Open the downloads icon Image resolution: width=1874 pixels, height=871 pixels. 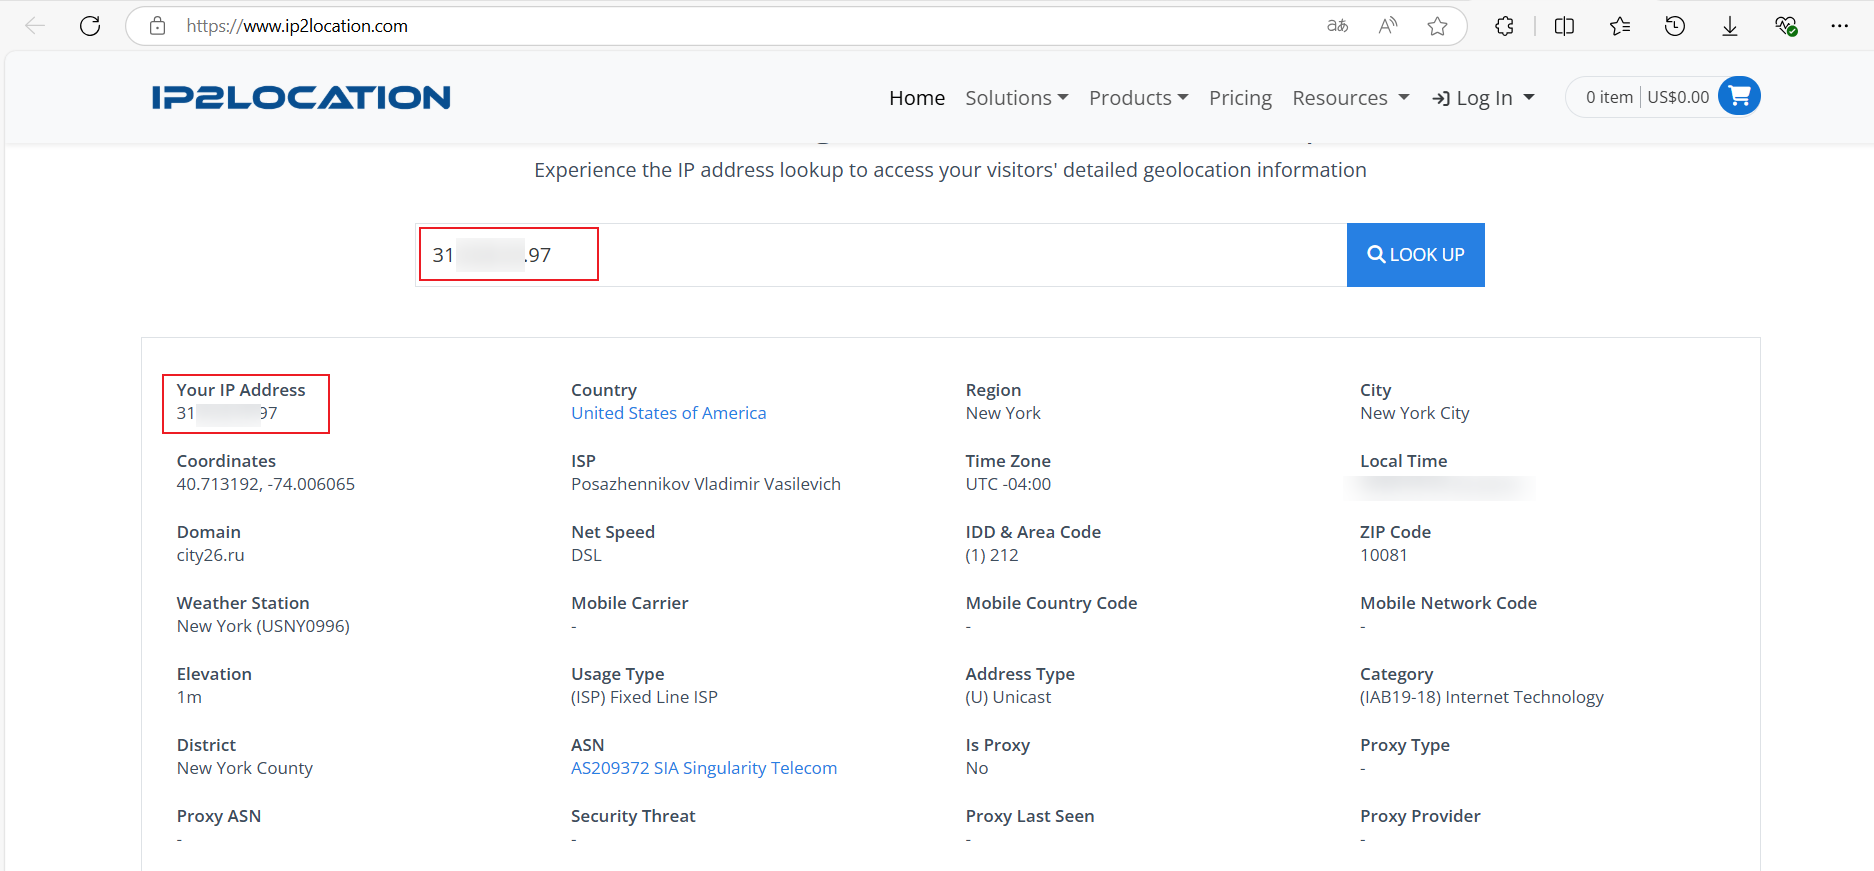[1730, 26]
